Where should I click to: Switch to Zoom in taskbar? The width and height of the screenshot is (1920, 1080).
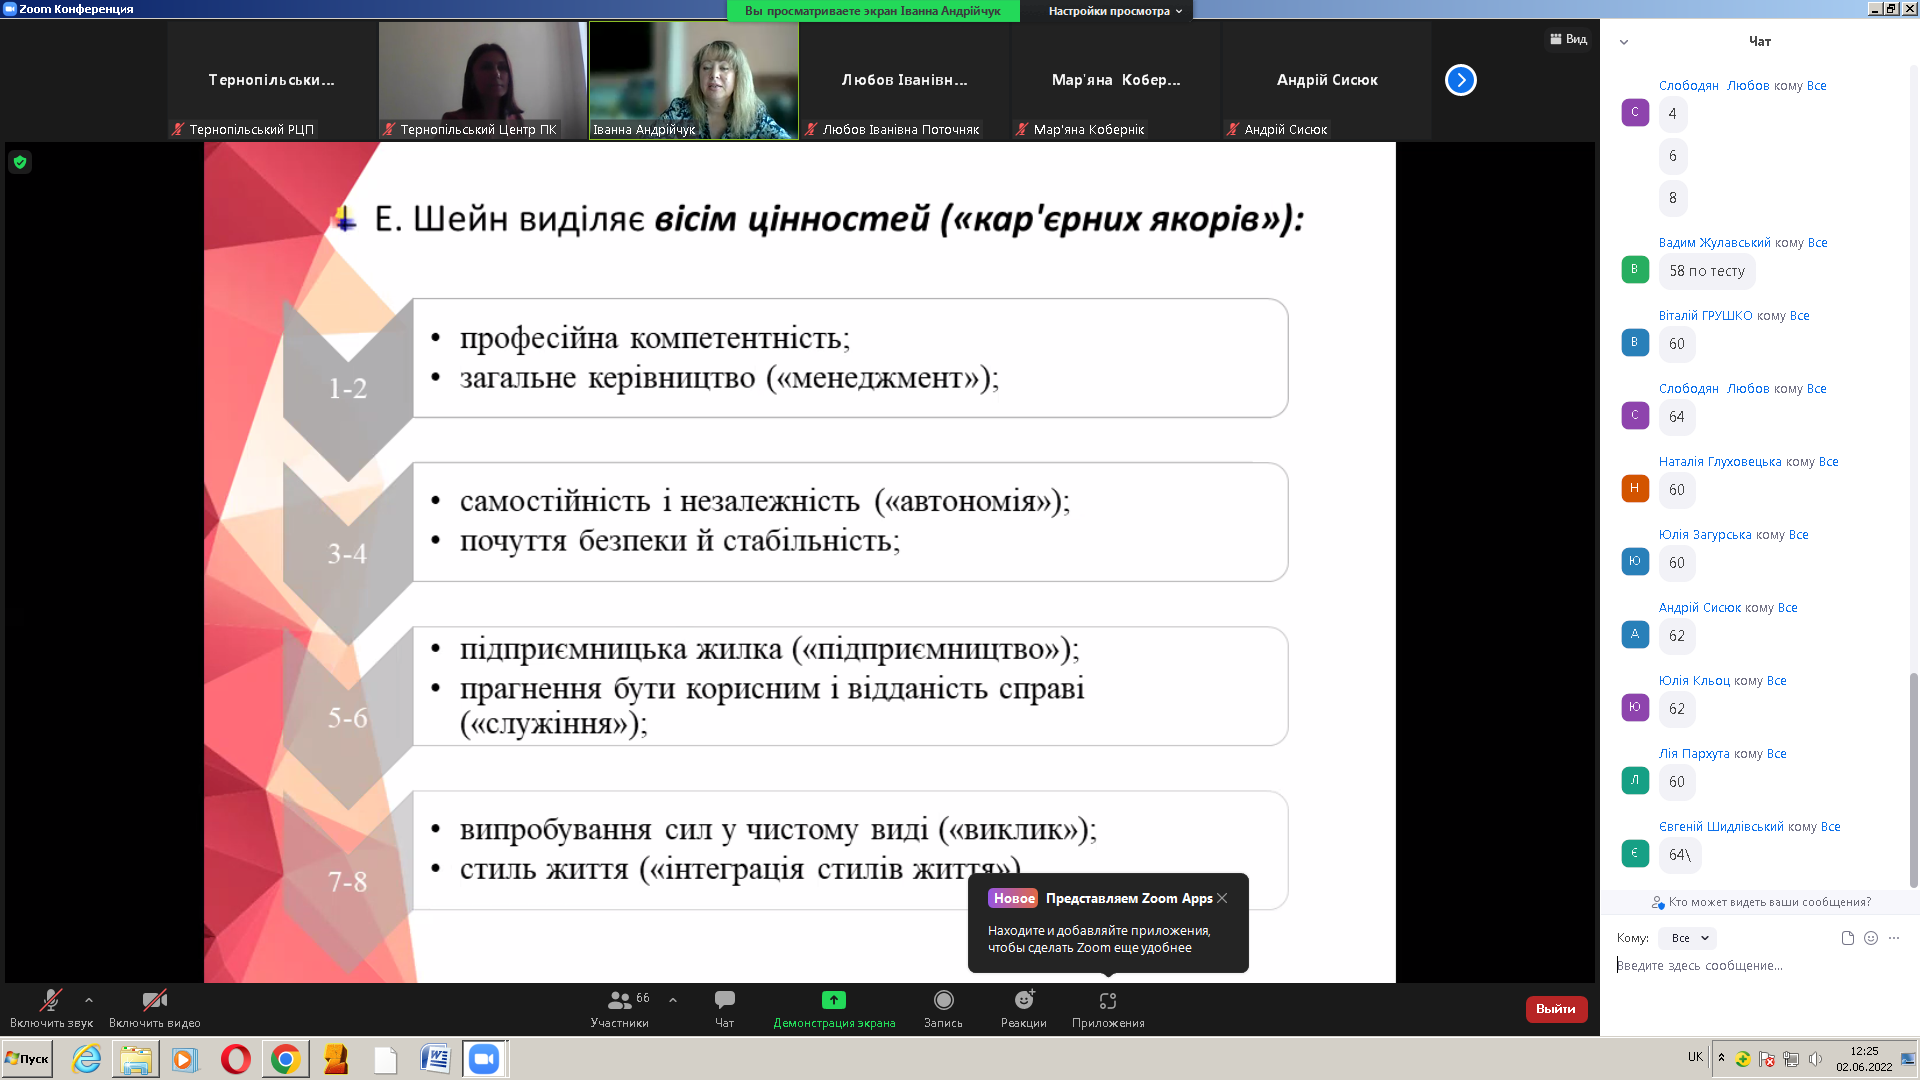click(x=484, y=1059)
